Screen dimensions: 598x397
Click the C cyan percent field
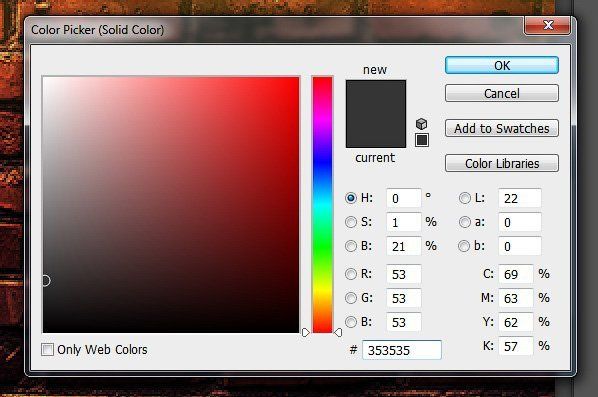516,274
